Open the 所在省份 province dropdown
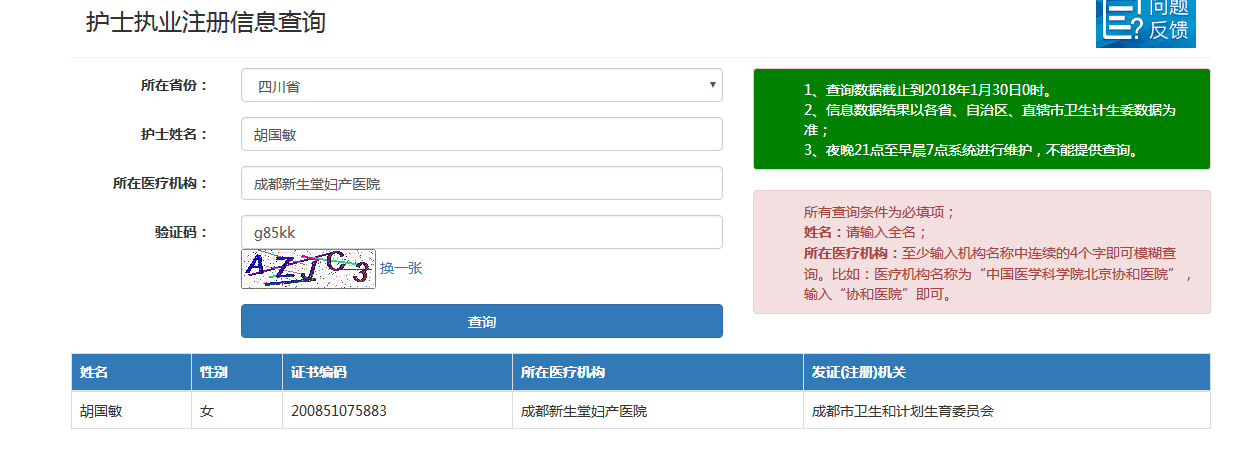Image resolution: width=1246 pixels, height=449 pixels. (x=481, y=86)
